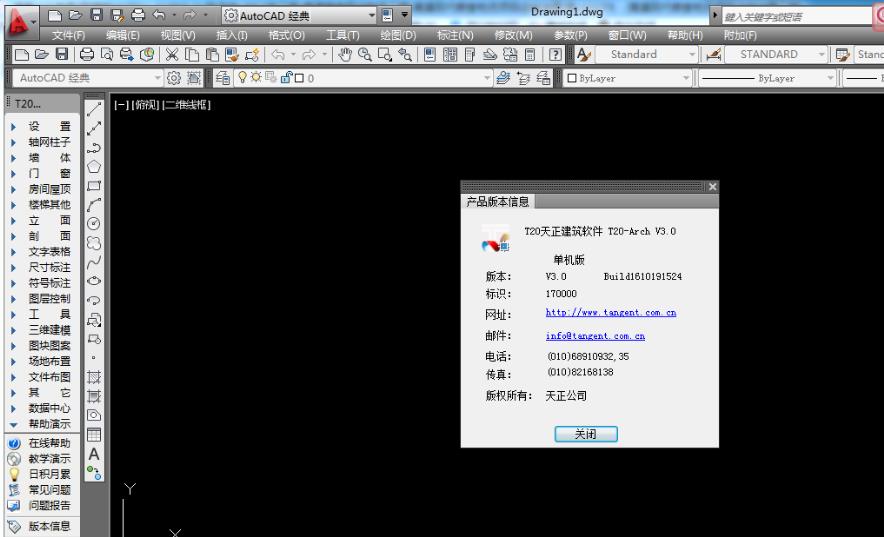Select the Circle draw tool
The height and width of the screenshot is (537, 884).
point(94,224)
